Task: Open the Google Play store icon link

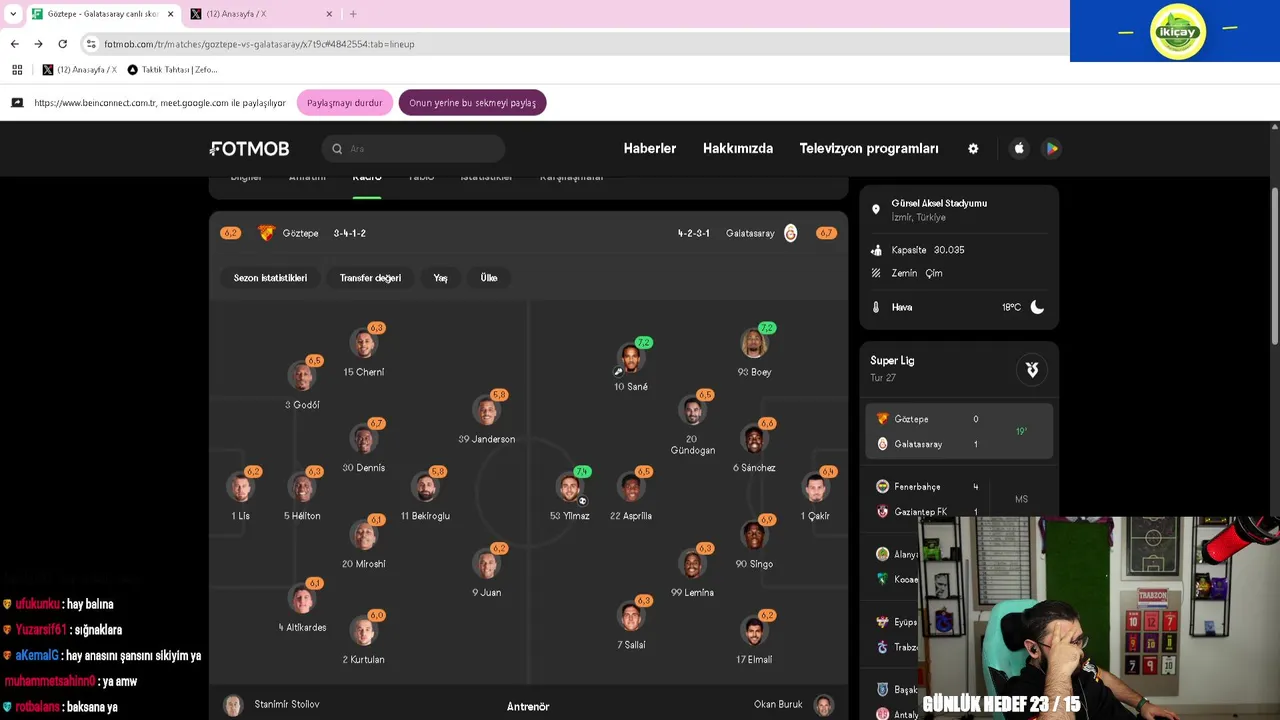Action: (1051, 148)
